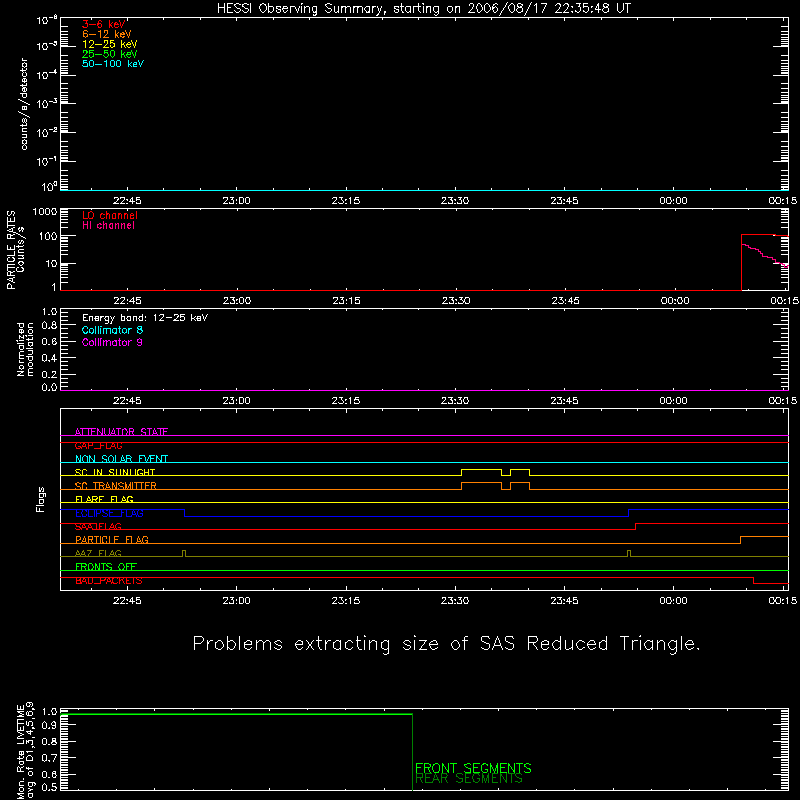Select the LO channel legend label

tap(110, 215)
